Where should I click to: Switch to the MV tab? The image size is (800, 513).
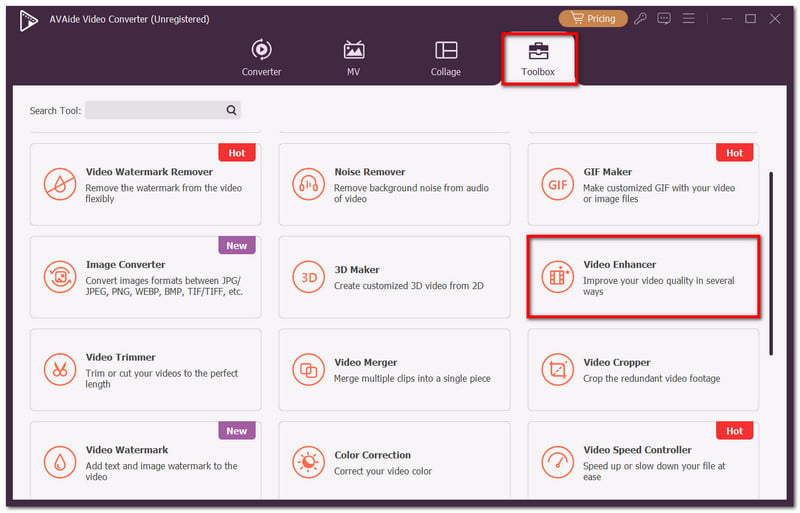(x=354, y=58)
